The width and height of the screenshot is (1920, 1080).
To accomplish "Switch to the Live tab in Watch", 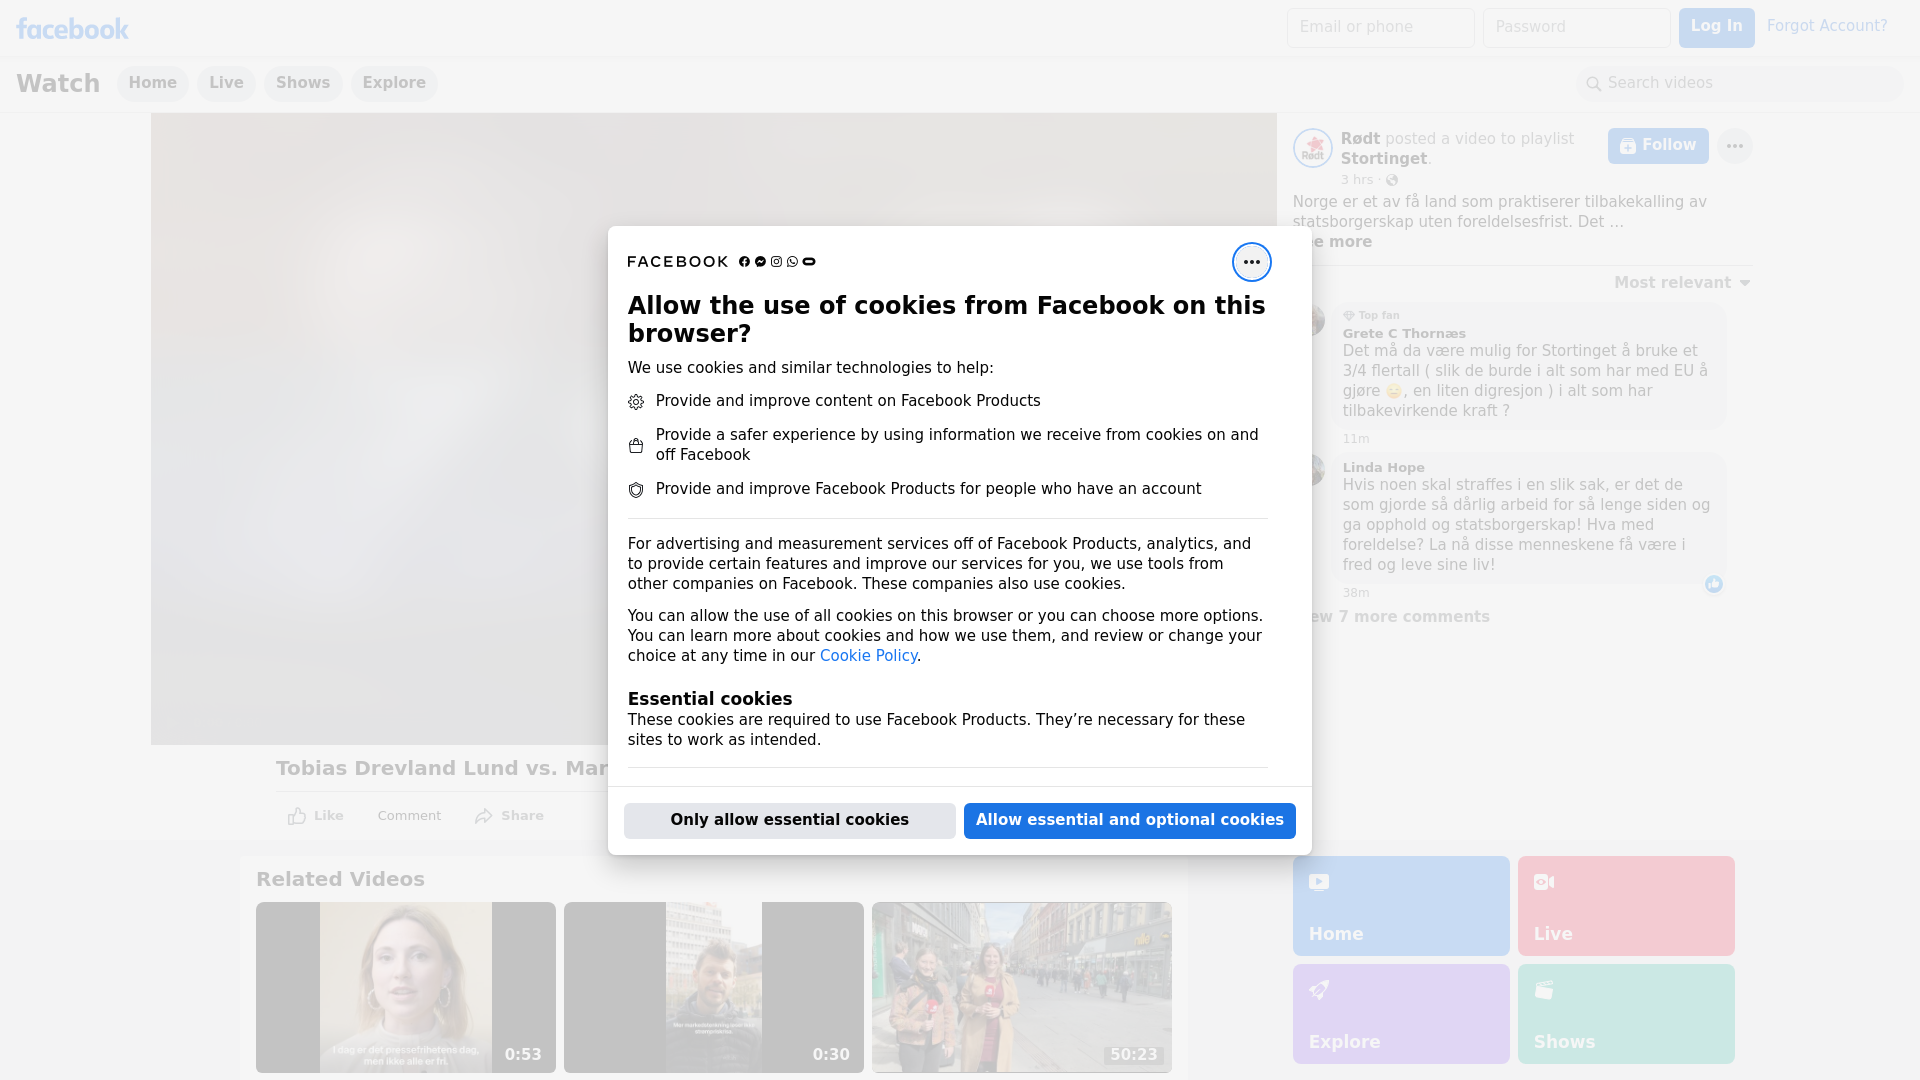I will [x=226, y=83].
